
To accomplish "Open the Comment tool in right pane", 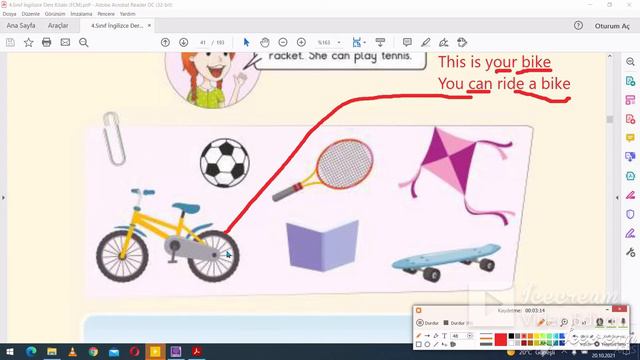I will [630, 138].
